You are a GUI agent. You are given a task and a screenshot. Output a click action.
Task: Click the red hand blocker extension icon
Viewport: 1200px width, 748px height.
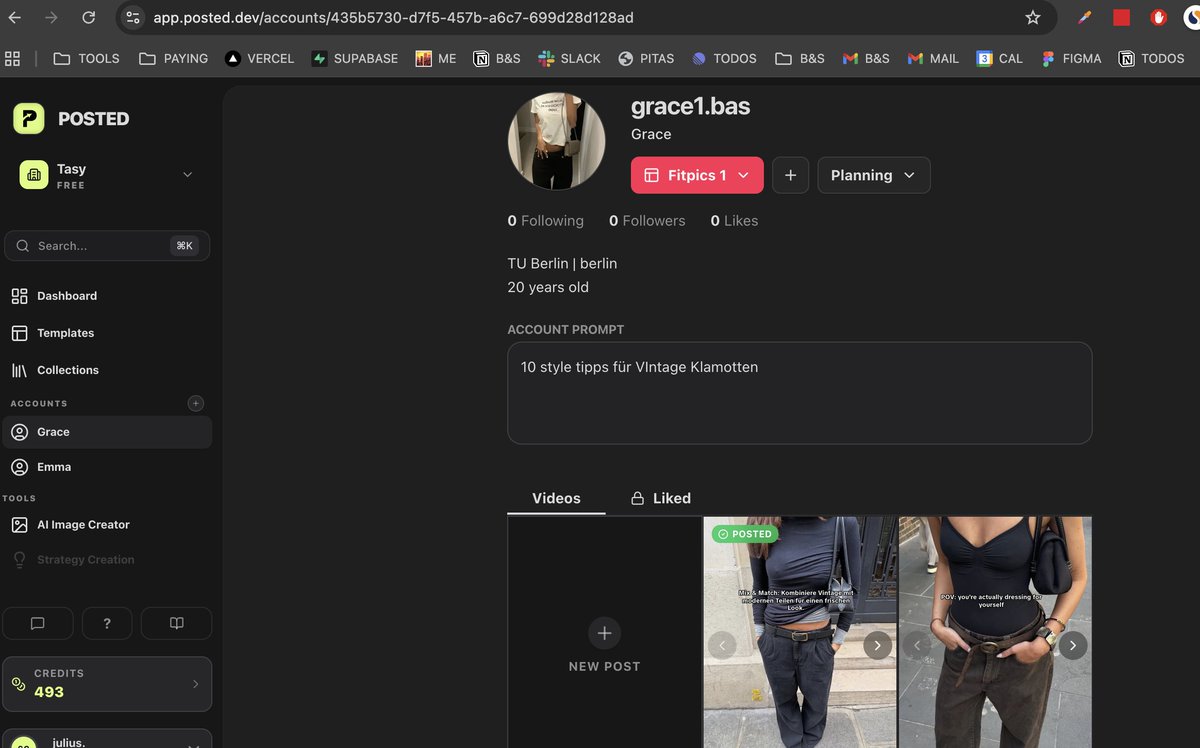pyautogui.click(x=1159, y=18)
